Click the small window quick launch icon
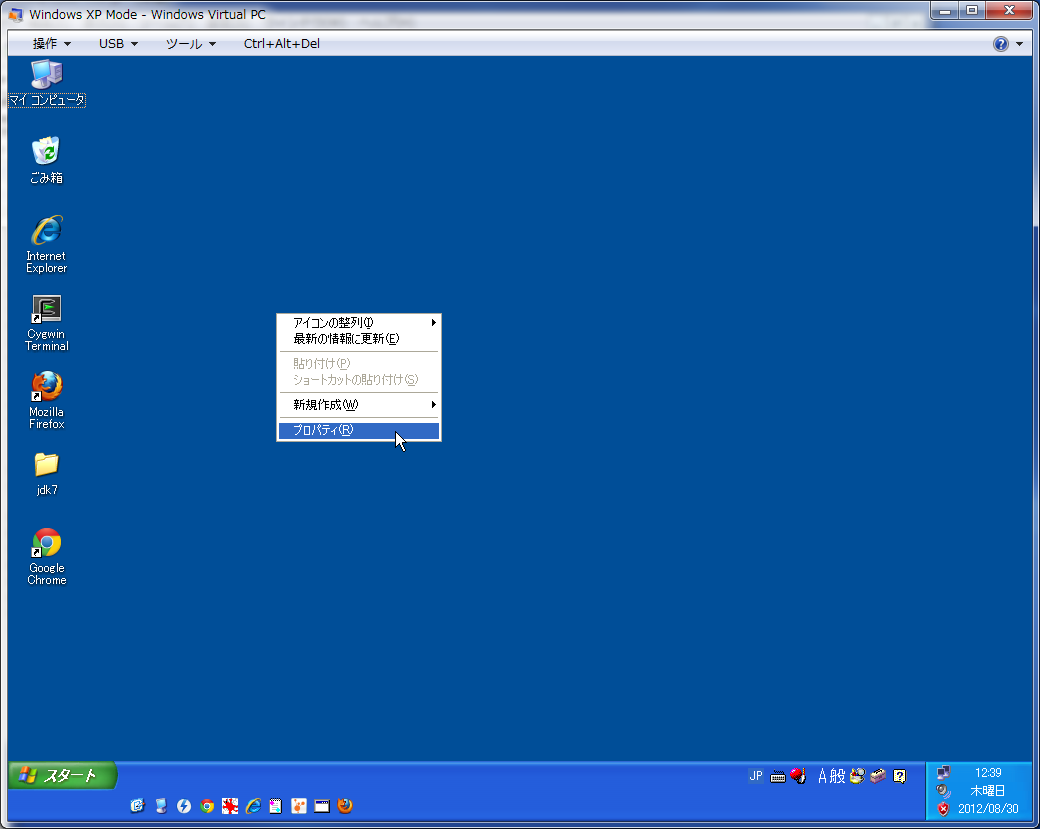1040x829 pixels. 322,806
